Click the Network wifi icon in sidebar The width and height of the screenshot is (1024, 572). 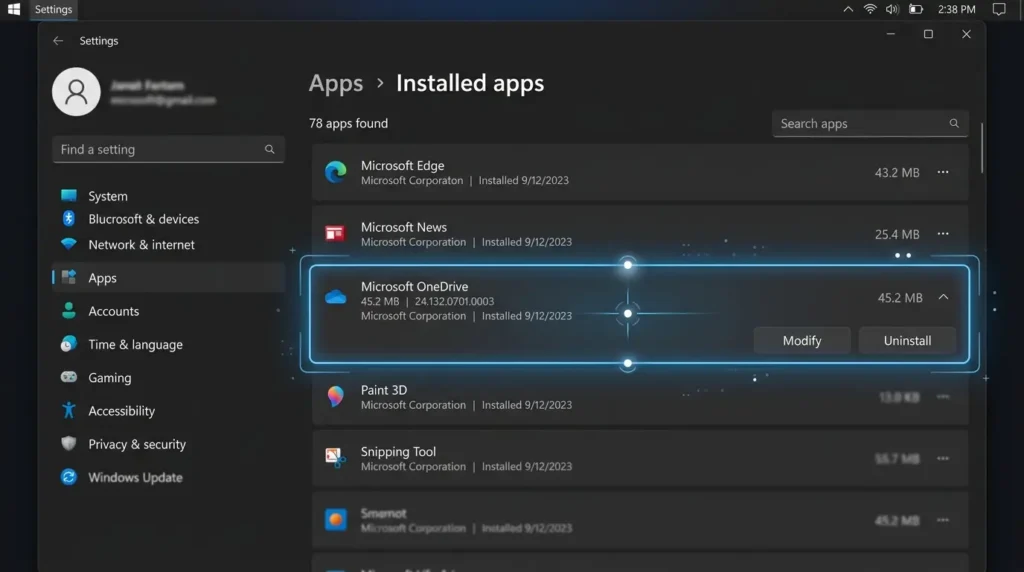pyautogui.click(x=69, y=244)
